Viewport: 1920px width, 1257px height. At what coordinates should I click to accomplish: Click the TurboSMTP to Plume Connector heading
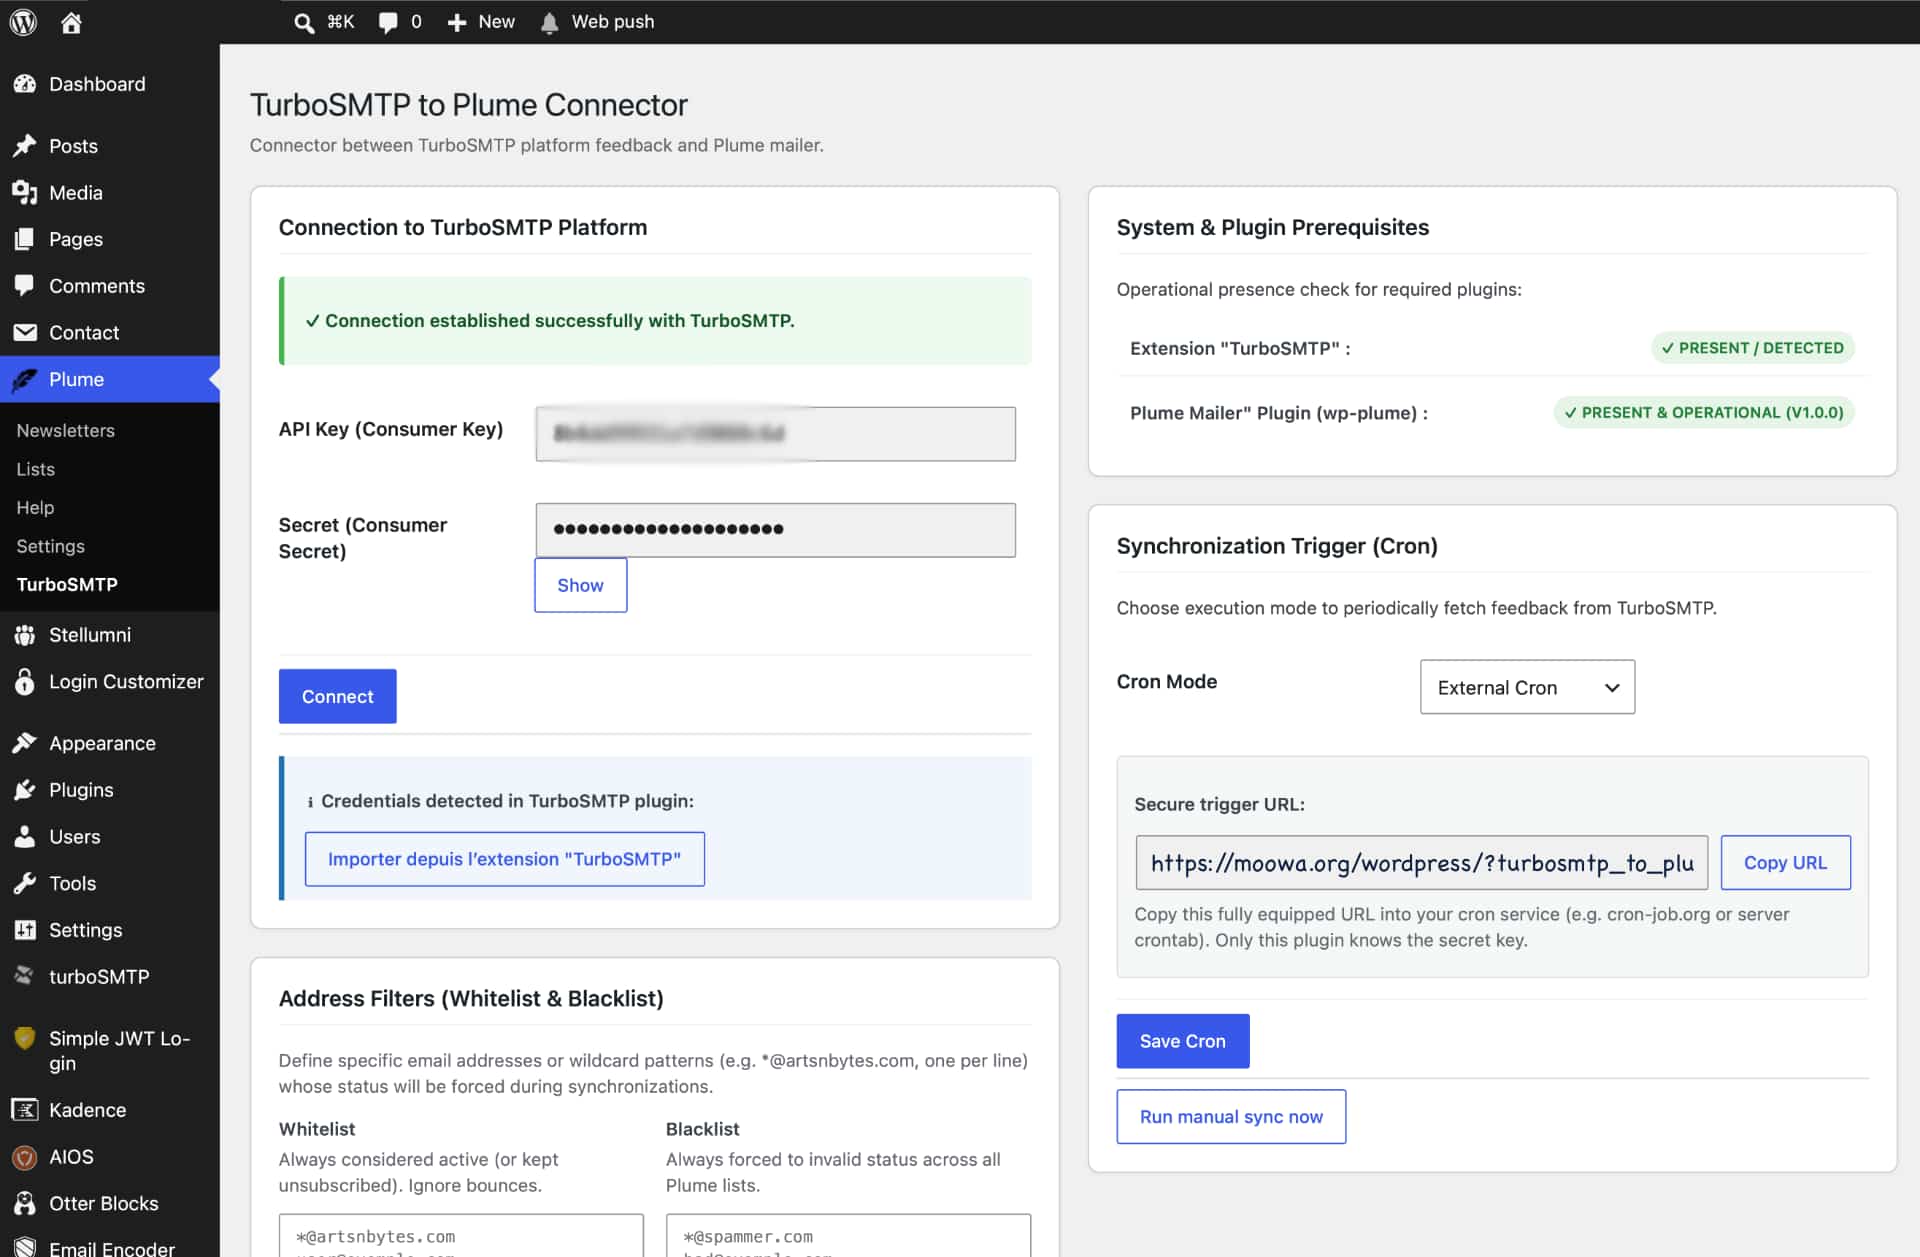click(x=468, y=105)
